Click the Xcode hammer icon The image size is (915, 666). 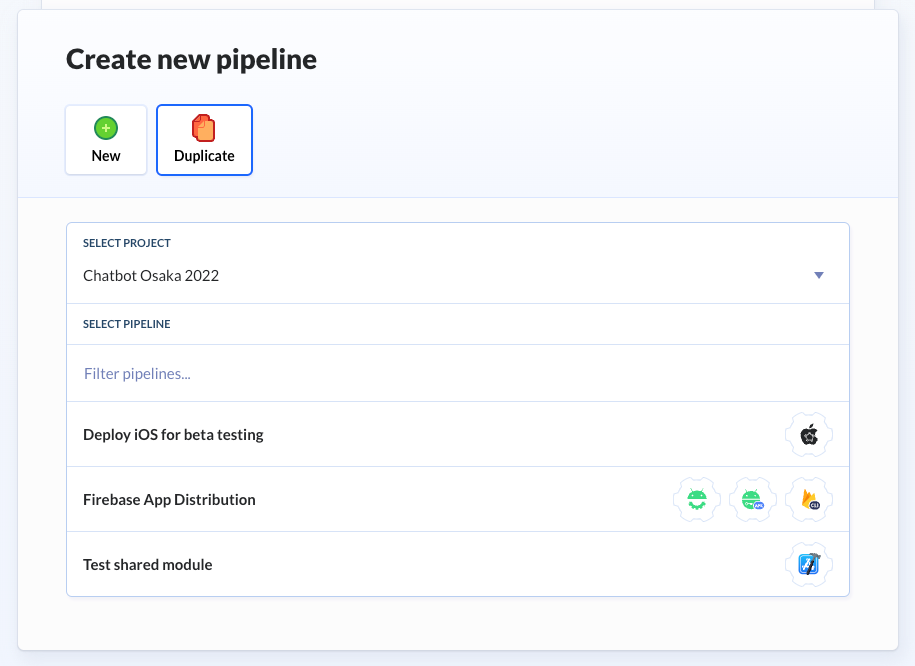tap(809, 564)
